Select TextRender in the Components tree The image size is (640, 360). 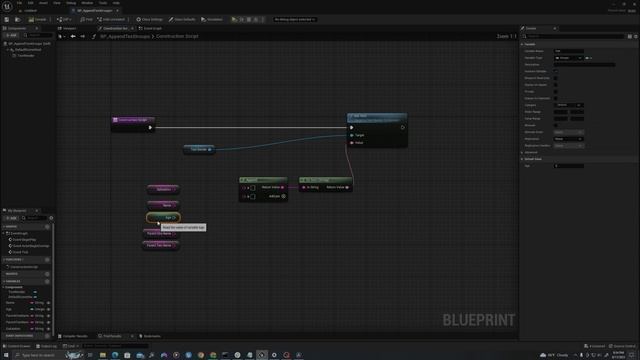[26, 56]
